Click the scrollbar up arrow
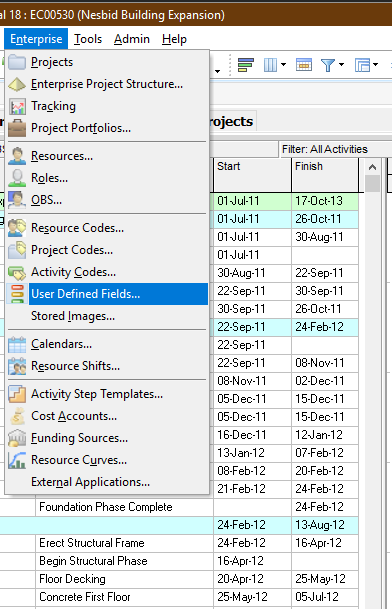 (x=372, y=167)
